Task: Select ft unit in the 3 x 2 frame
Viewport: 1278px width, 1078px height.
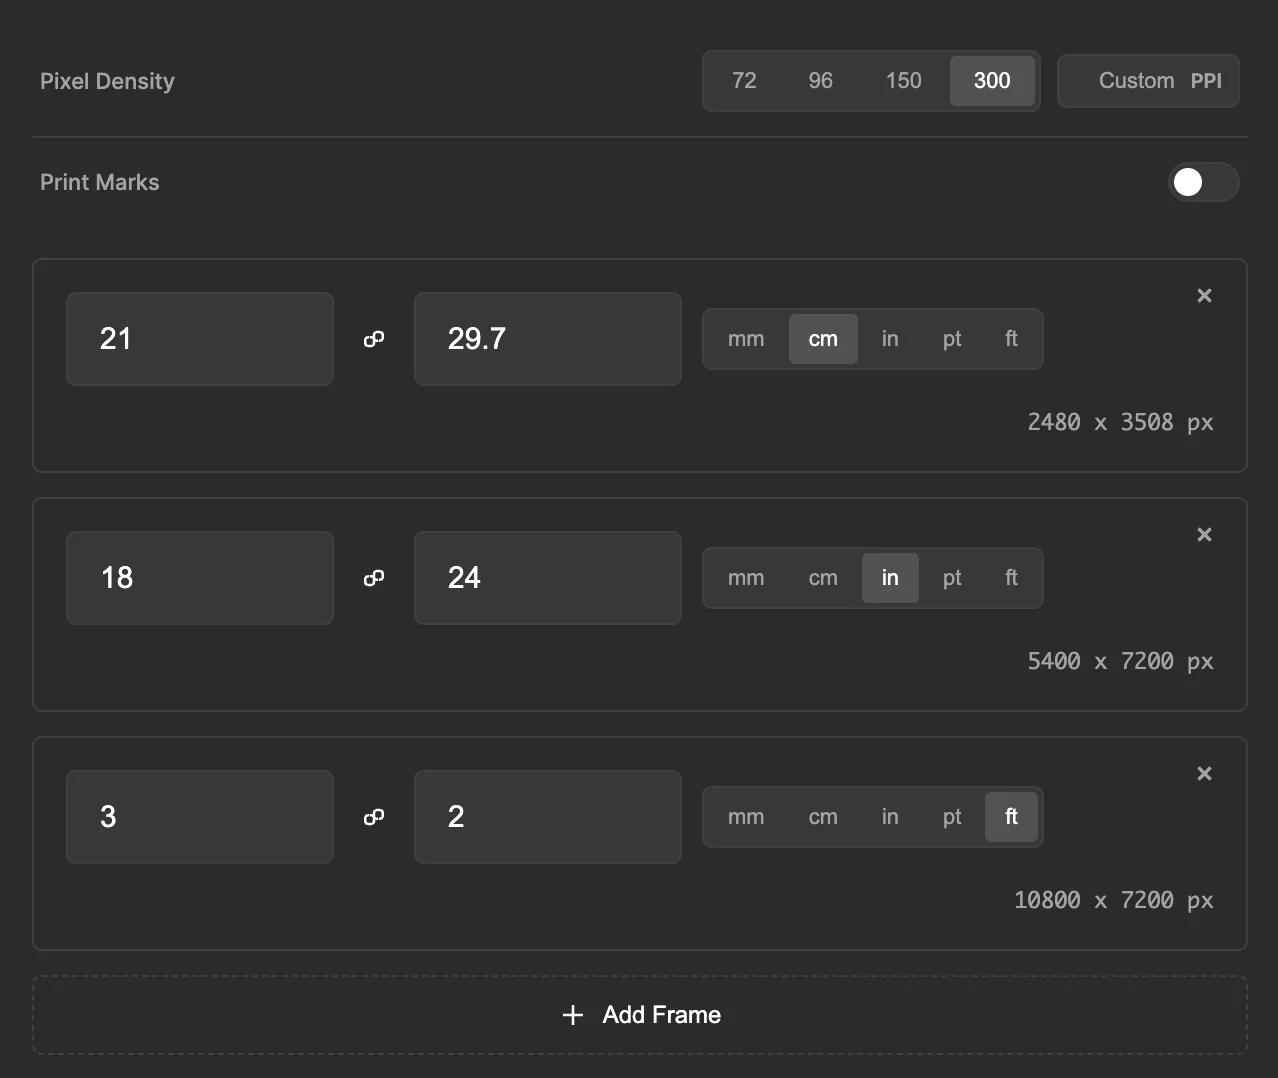Action: [x=1011, y=817]
